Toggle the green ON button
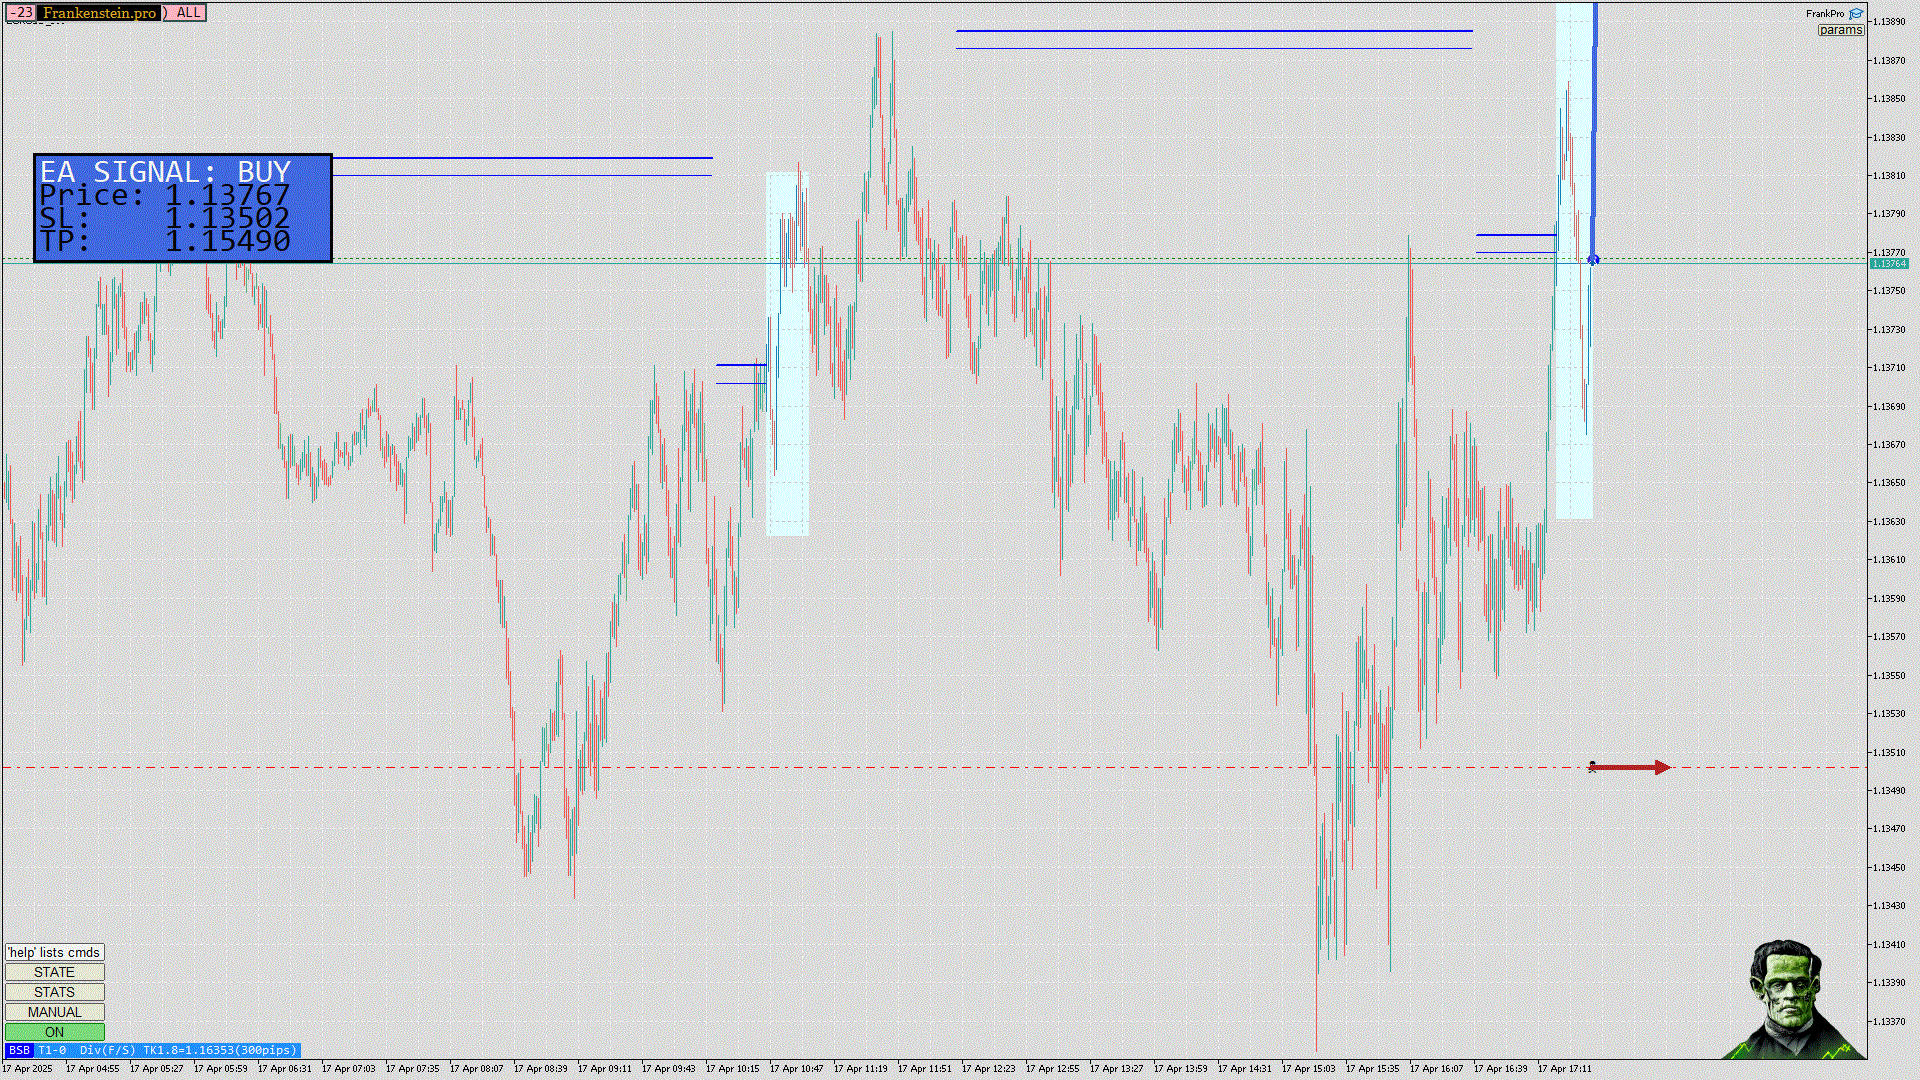This screenshot has width=1920, height=1080. [x=54, y=1032]
